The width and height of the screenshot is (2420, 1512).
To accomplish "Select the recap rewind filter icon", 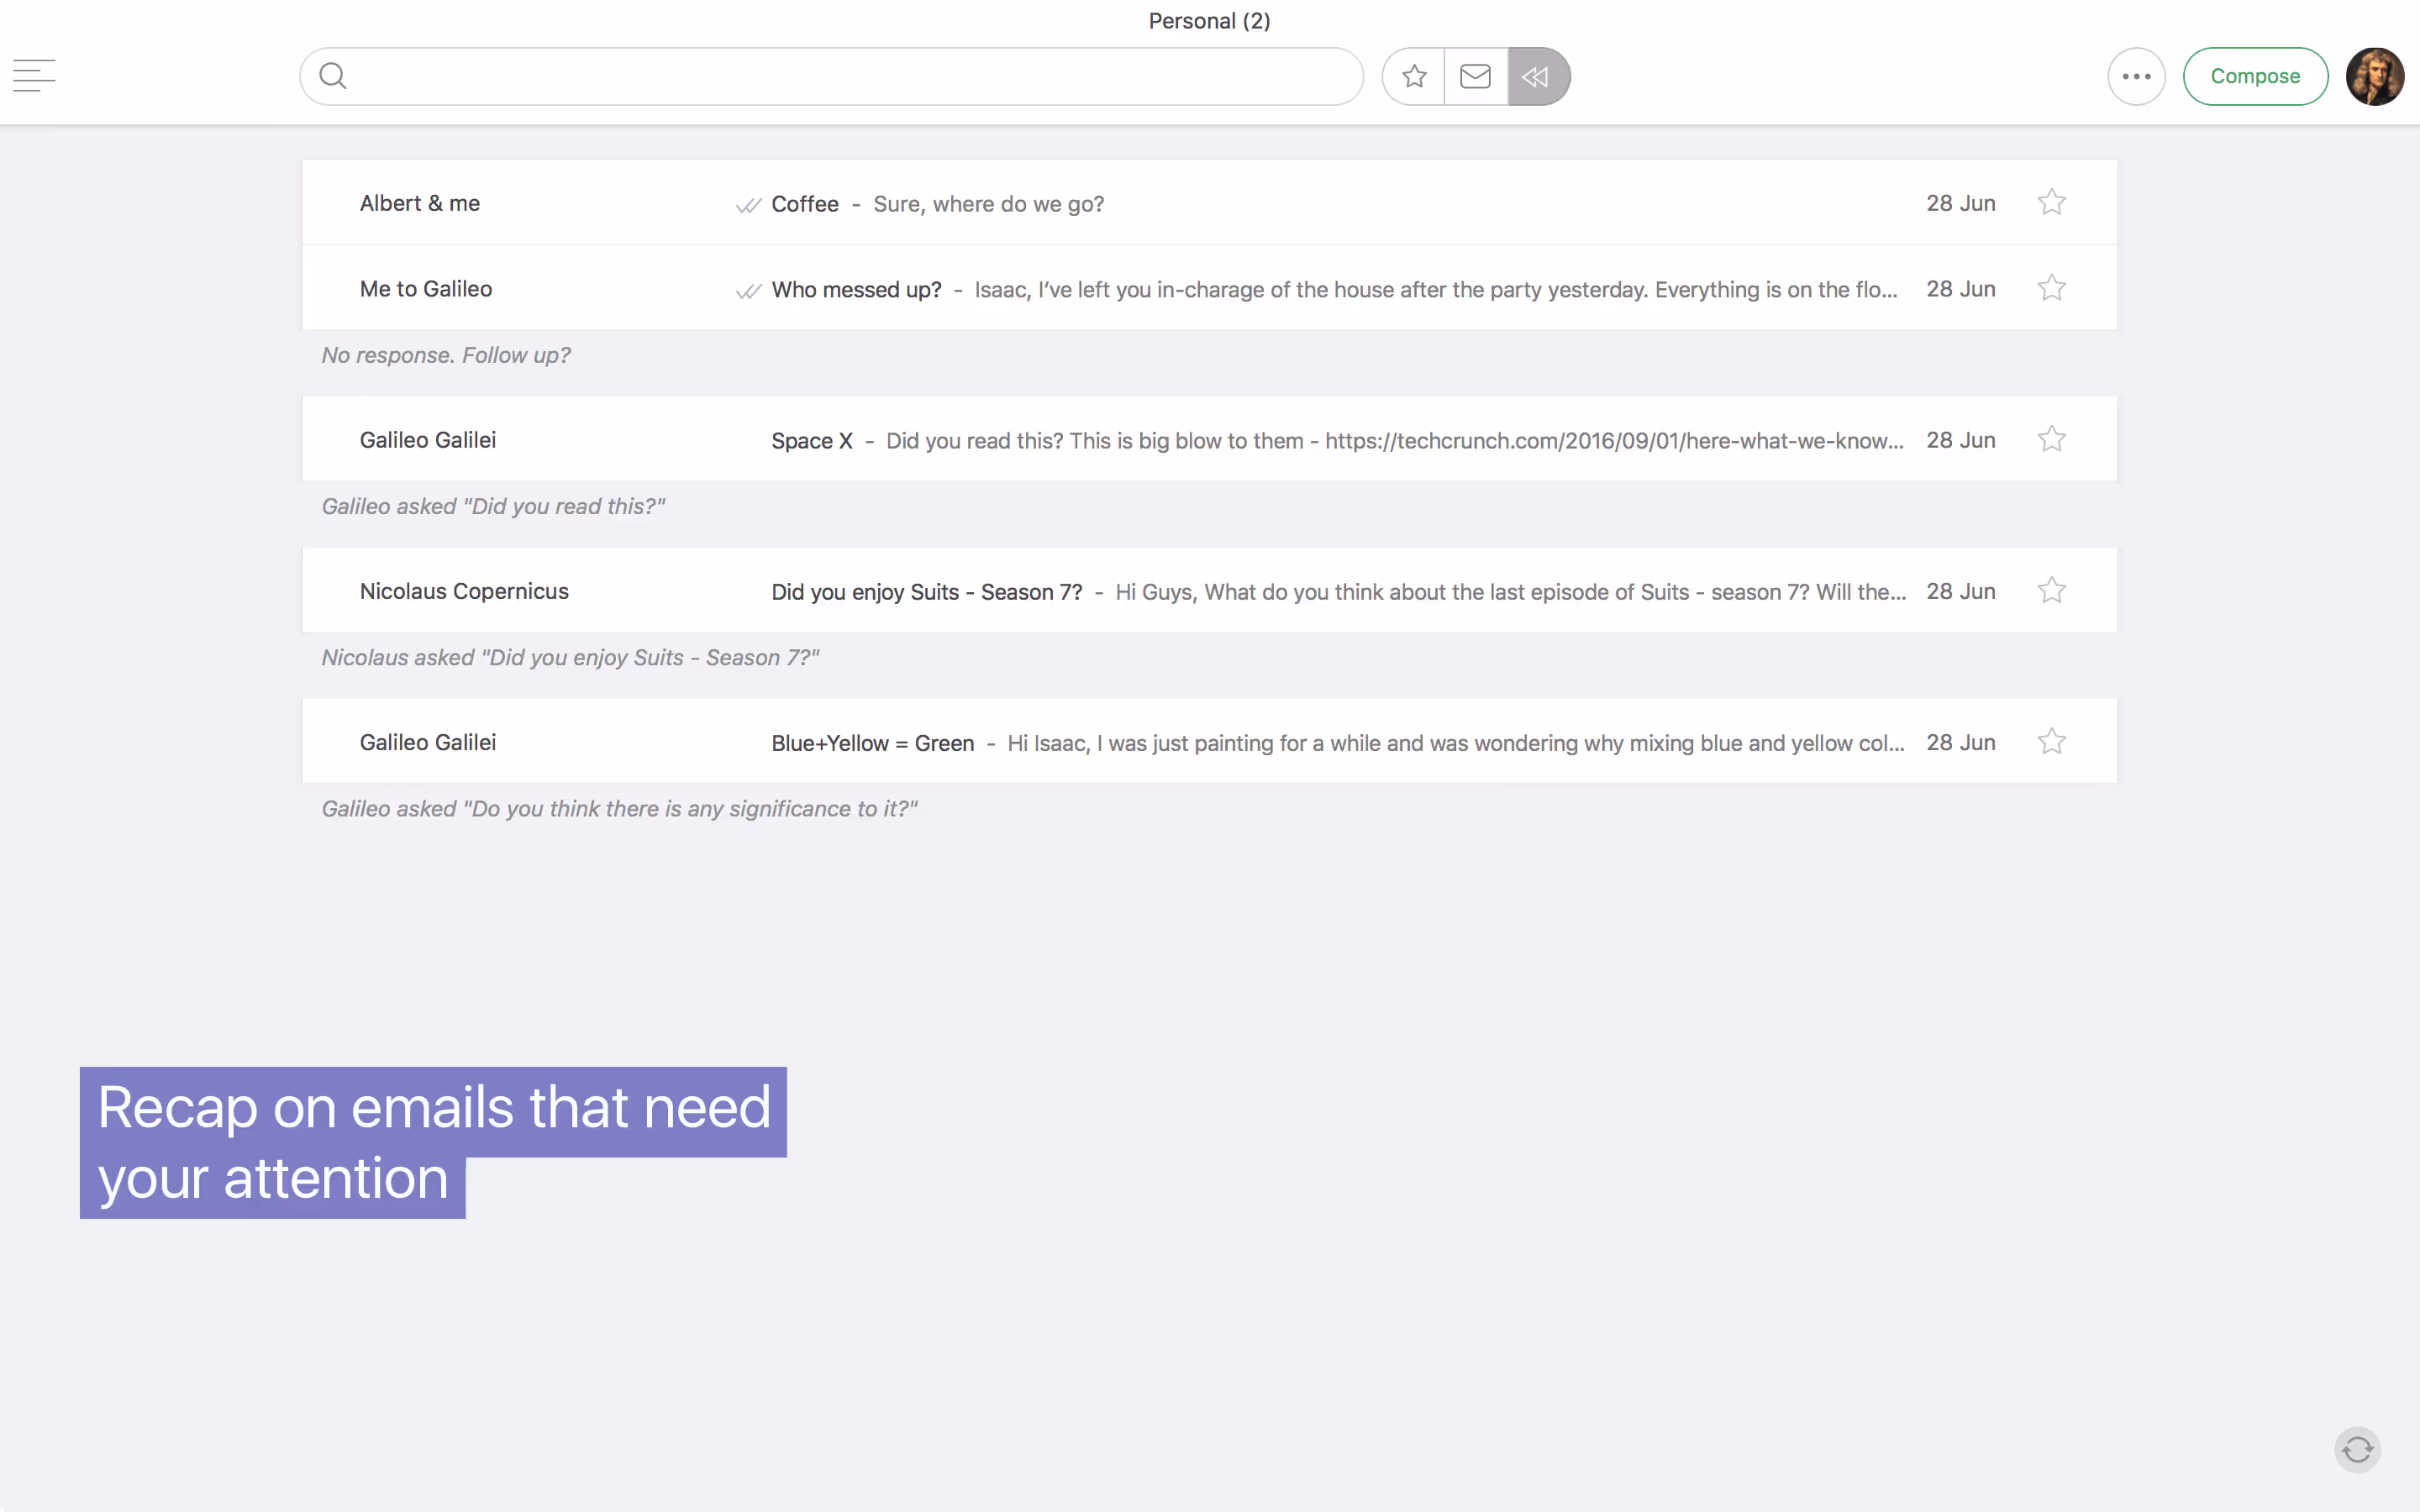I will coord(1537,76).
